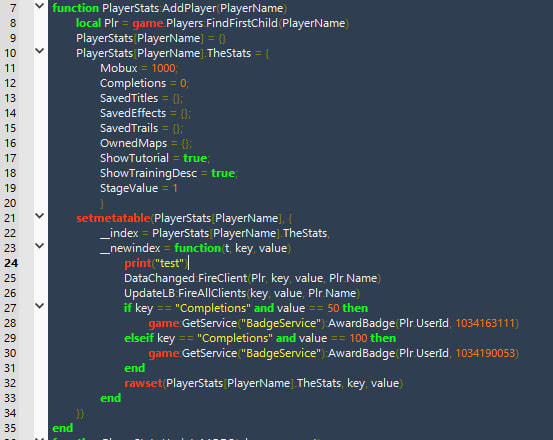Click the word setmetatable
This screenshot has width=553, height=440.
click(x=113, y=218)
